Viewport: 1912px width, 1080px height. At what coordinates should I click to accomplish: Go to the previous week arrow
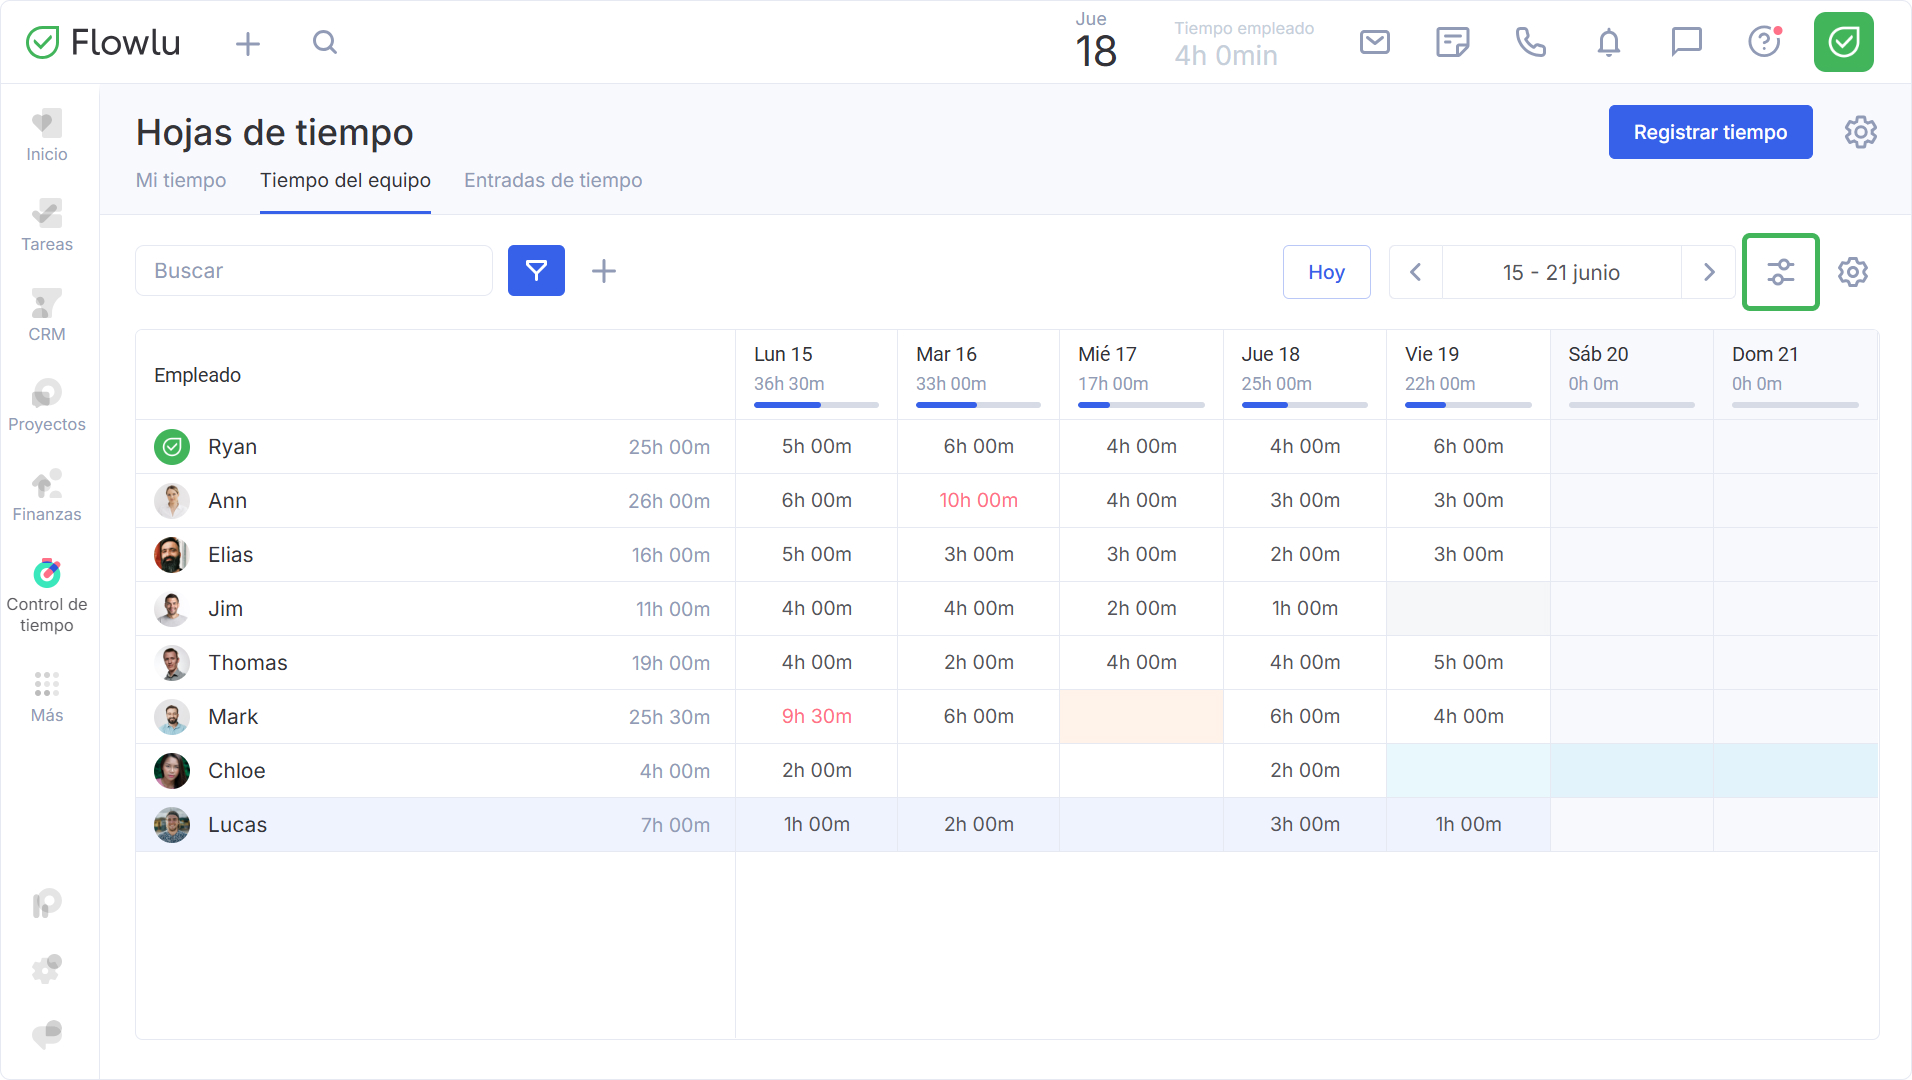click(1416, 272)
